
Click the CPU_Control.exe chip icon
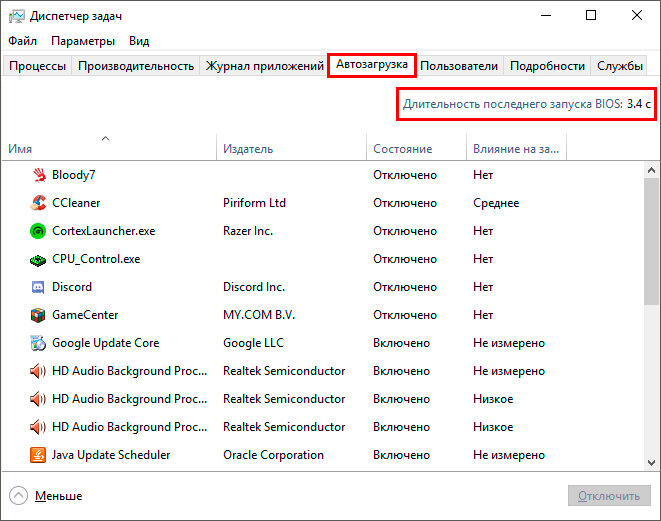click(x=38, y=260)
